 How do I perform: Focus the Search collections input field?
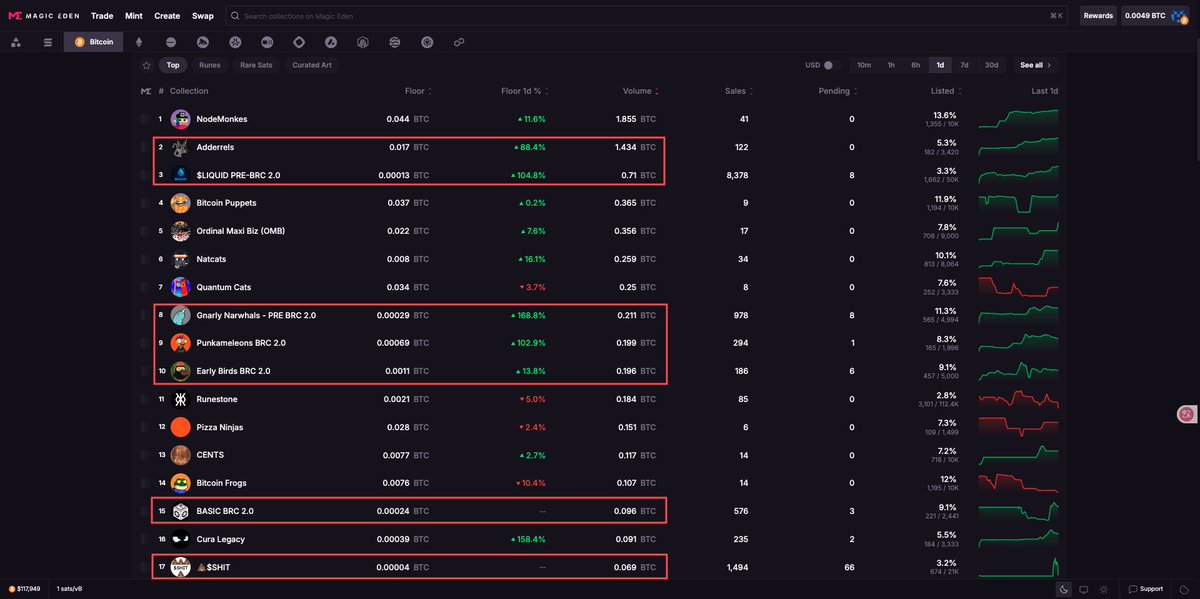[646, 16]
